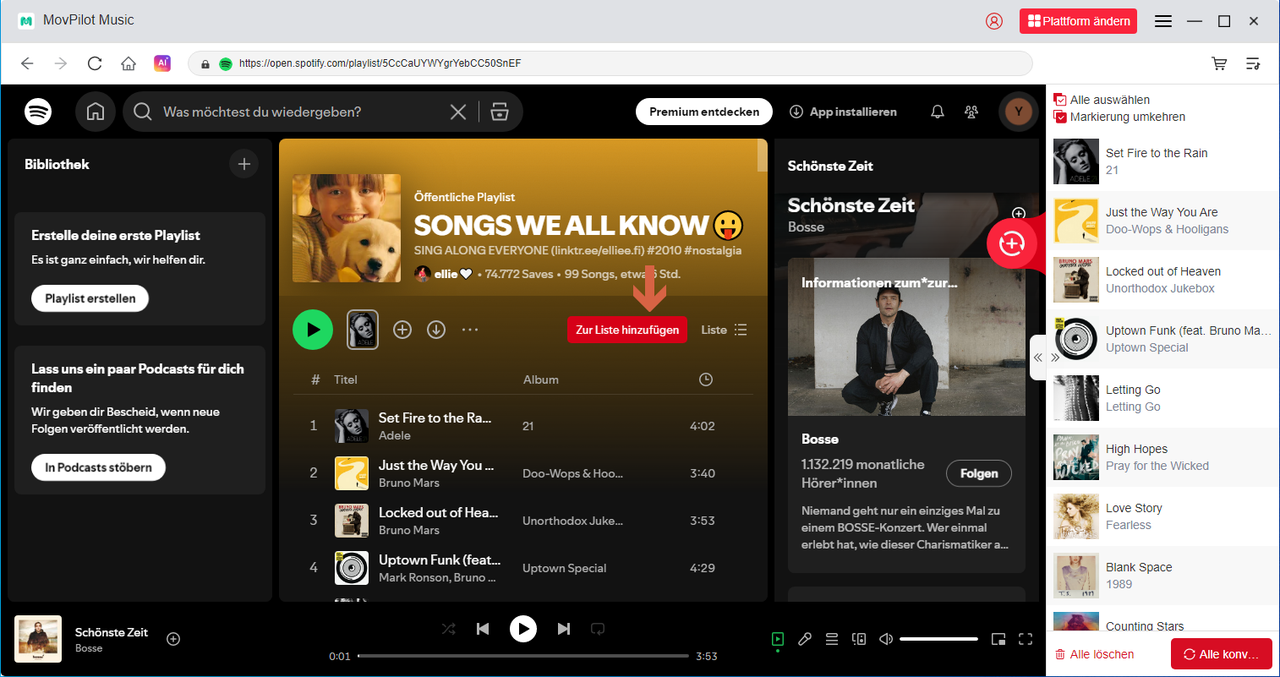
Task: Expand the side panel with right chevrons
Action: (1055, 357)
